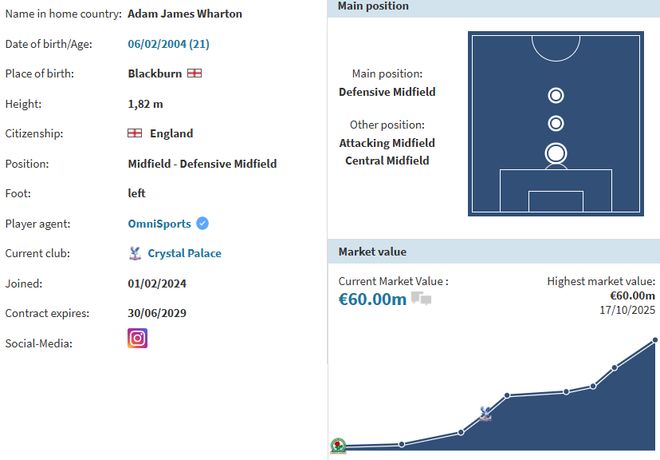Click the €60.00m current market value
Screen dimensions: 660x460
pyautogui.click(x=372, y=299)
